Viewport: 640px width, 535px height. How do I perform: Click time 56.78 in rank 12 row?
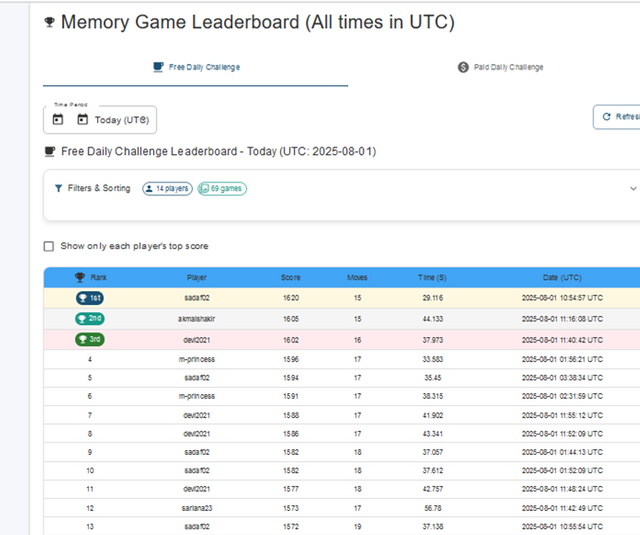[x=433, y=508]
